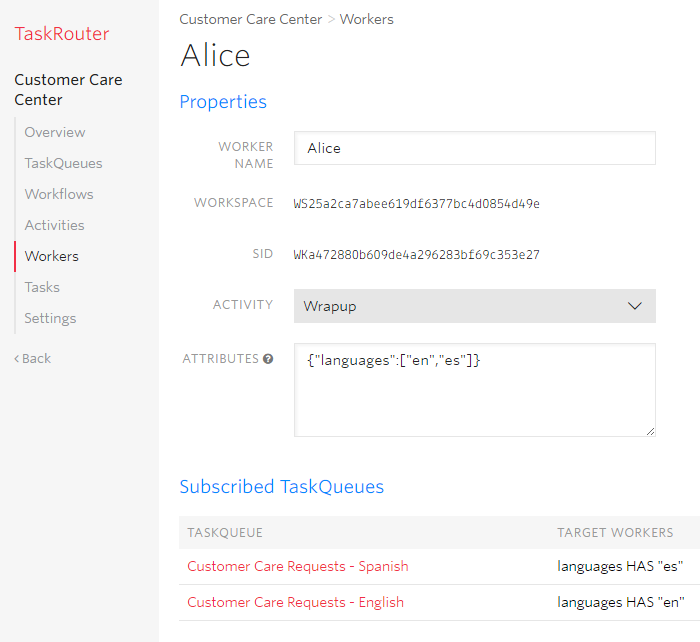Click the languages HAS "en" cell
700x642 pixels.
[x=621, y=602]
